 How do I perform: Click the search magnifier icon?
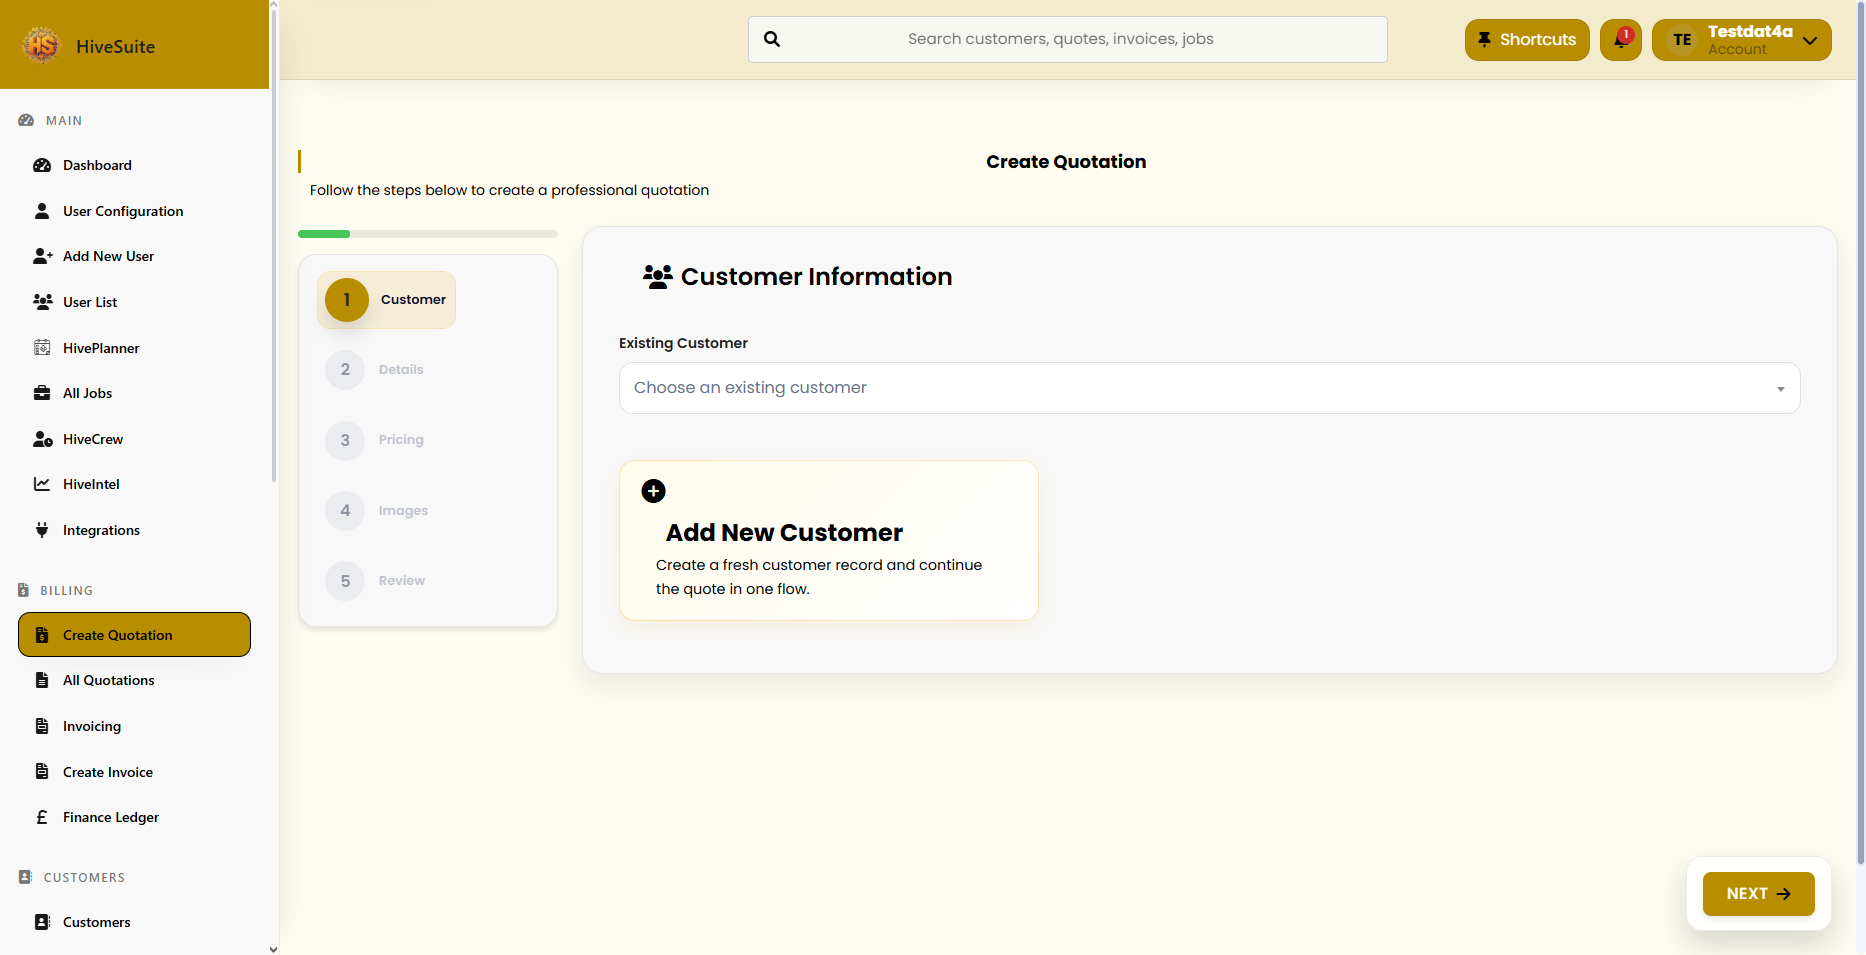pos(772,38)
